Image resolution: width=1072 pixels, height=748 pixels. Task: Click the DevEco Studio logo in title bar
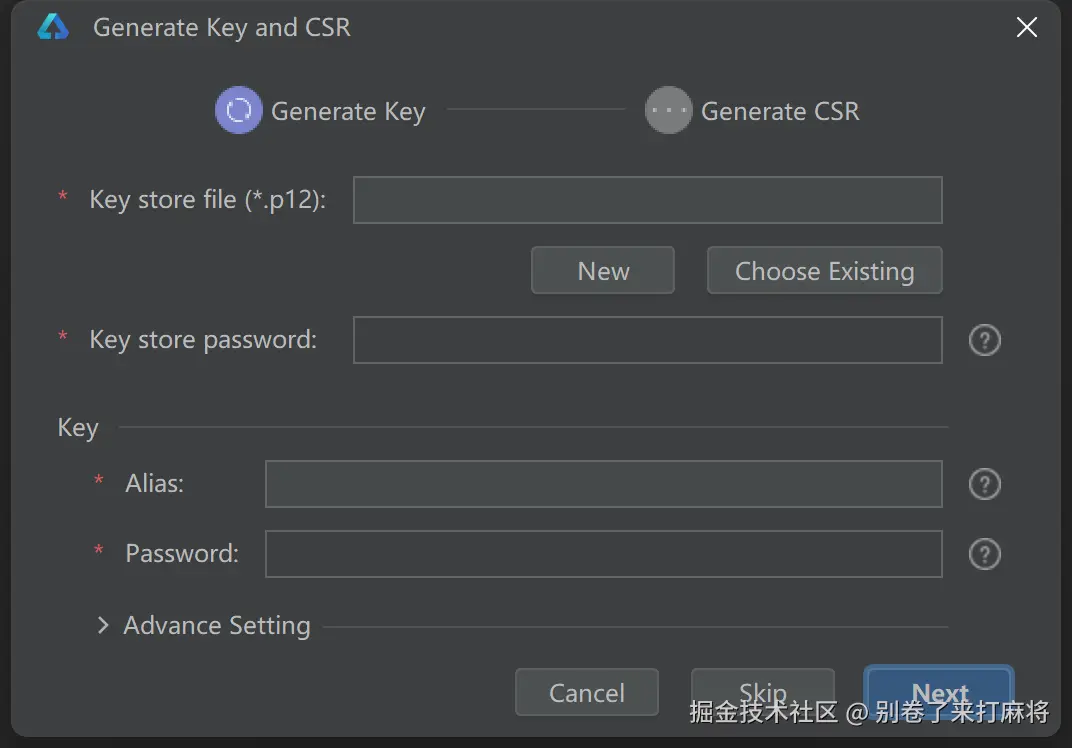(53, 28)
